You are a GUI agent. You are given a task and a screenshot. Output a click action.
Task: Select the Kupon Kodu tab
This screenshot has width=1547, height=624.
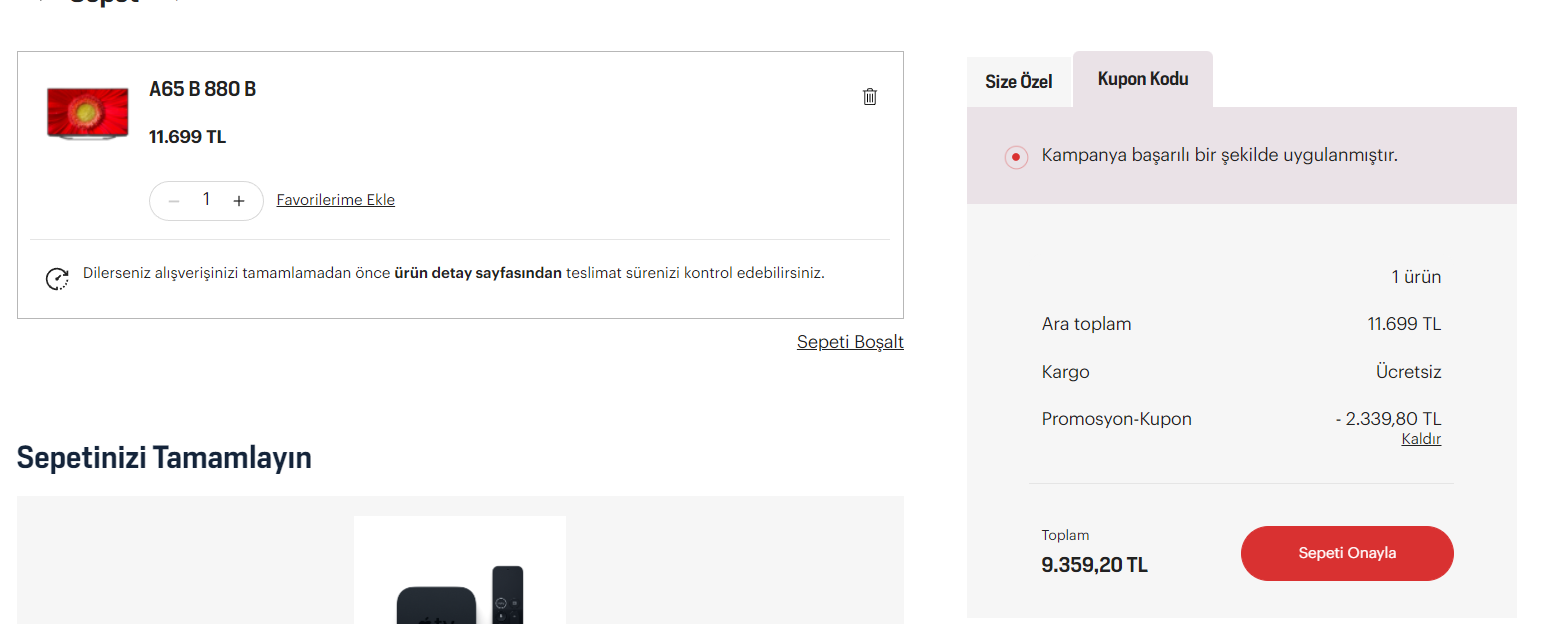click(1143, 79)
